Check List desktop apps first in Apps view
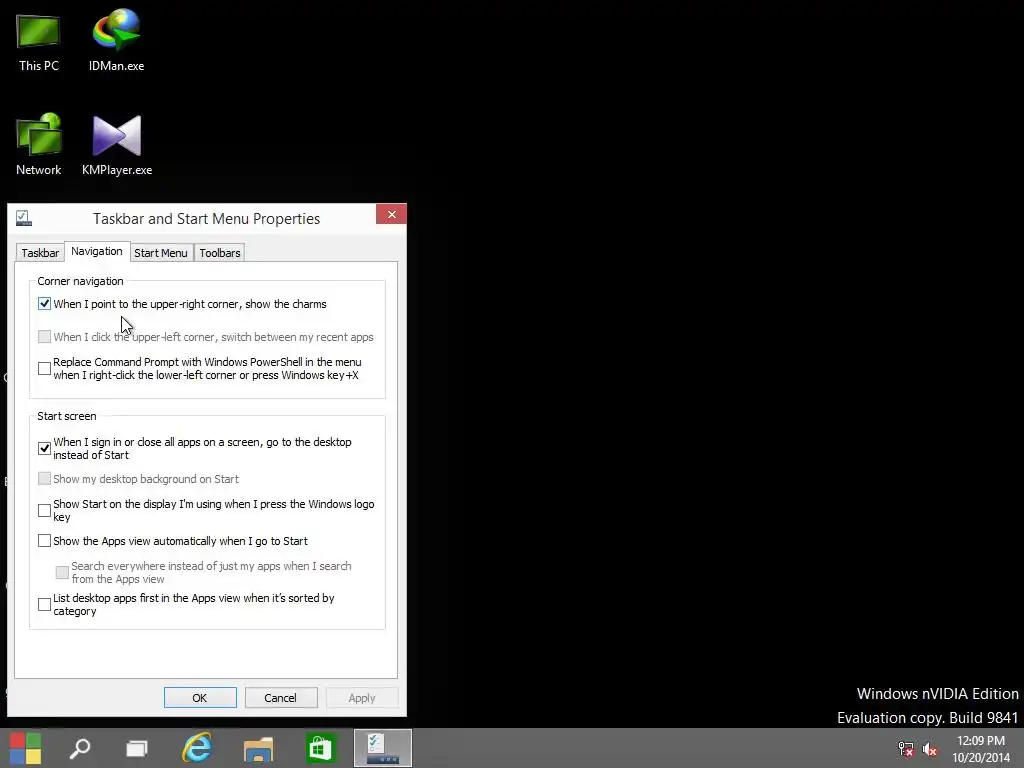 pos(44,604)
